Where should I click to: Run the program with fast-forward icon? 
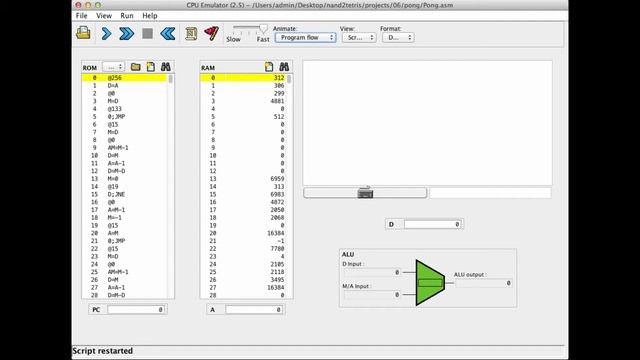(127, 33)
